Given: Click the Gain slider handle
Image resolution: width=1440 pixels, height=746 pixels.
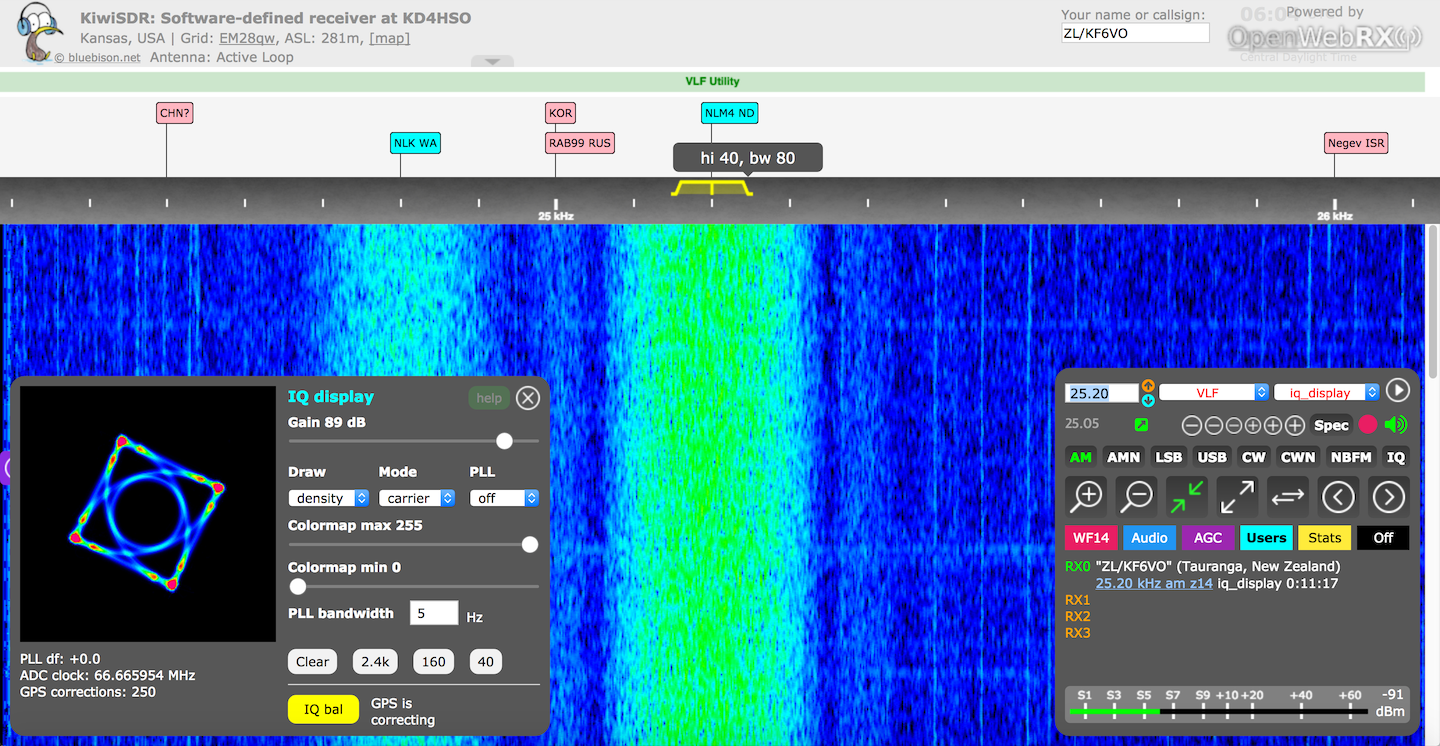Looking at the screenshot, I should [x=505, y=441].
